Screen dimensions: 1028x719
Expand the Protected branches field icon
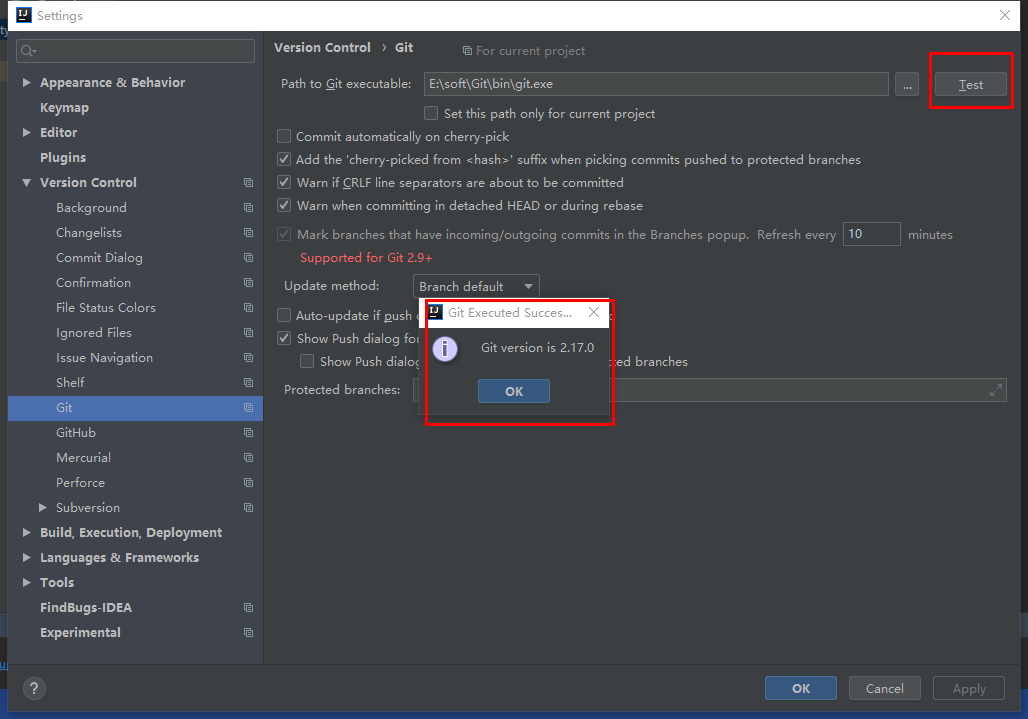tap(995, 390)
